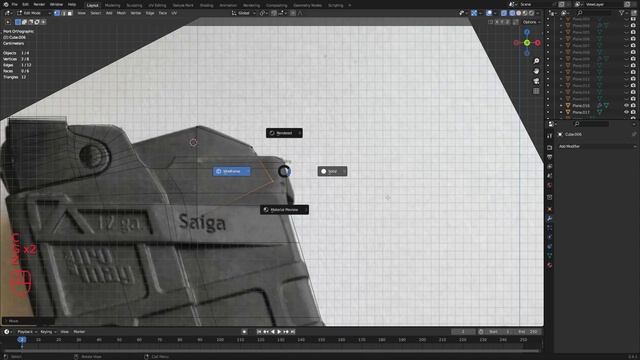Open the Global transform orientation dropdown
Image resolution: width=640 pixels, height=360 pixels.
244,13
